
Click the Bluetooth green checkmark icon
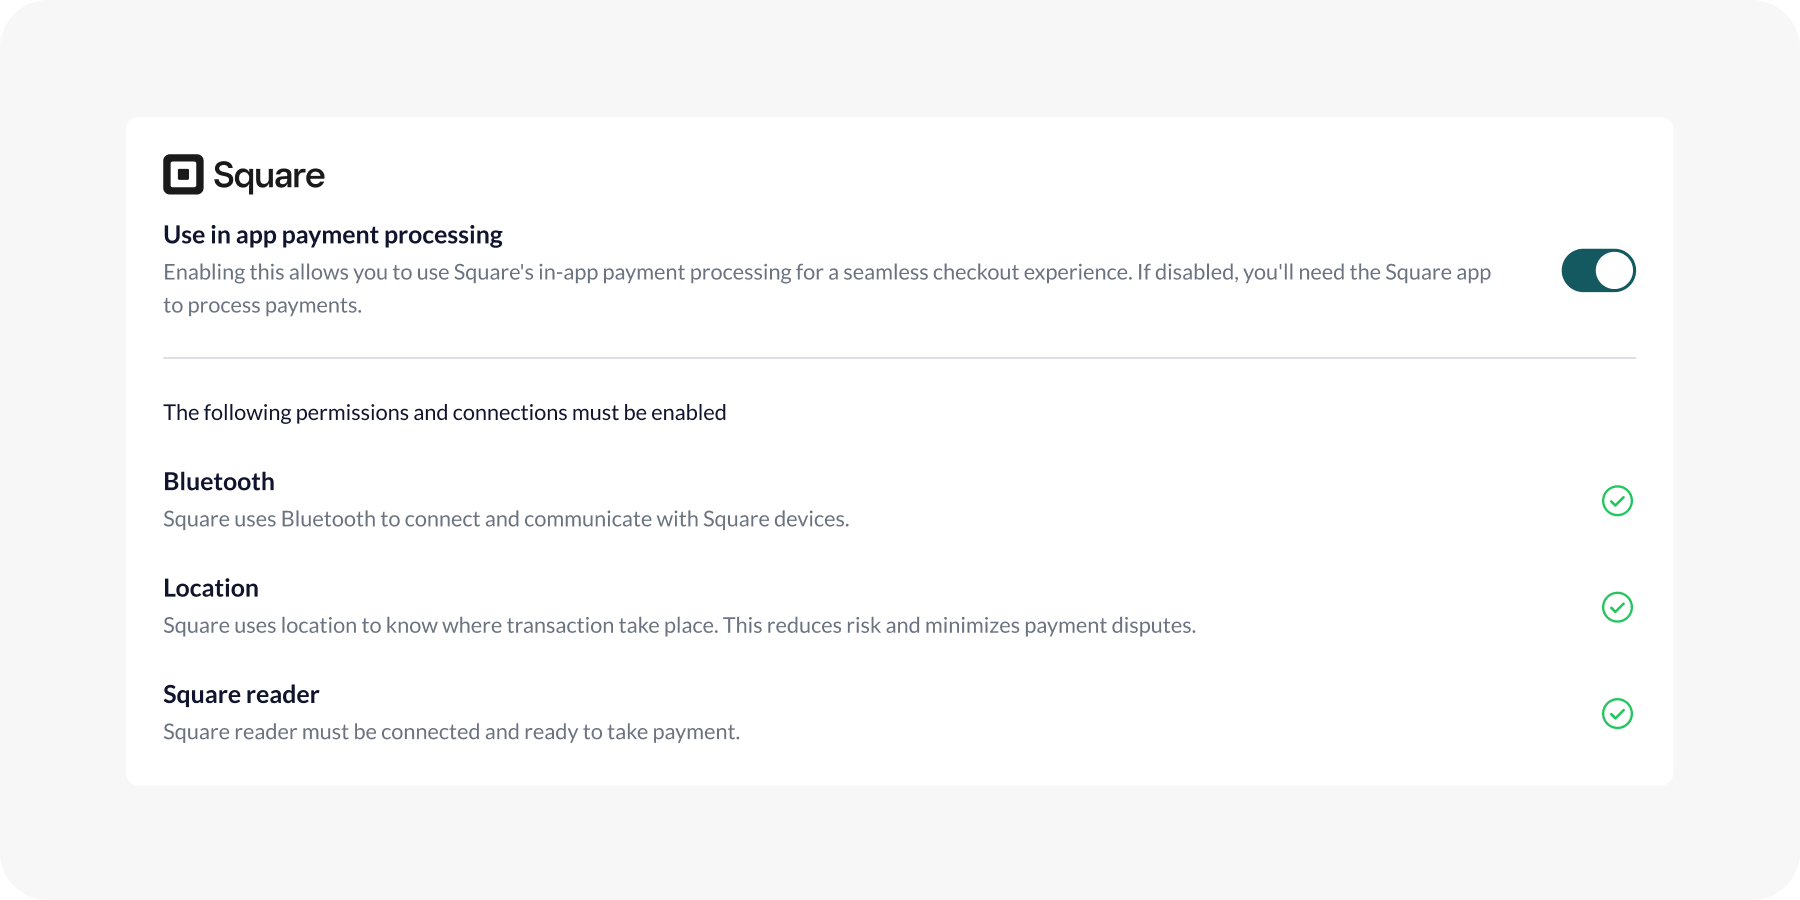click(1617, 501)
